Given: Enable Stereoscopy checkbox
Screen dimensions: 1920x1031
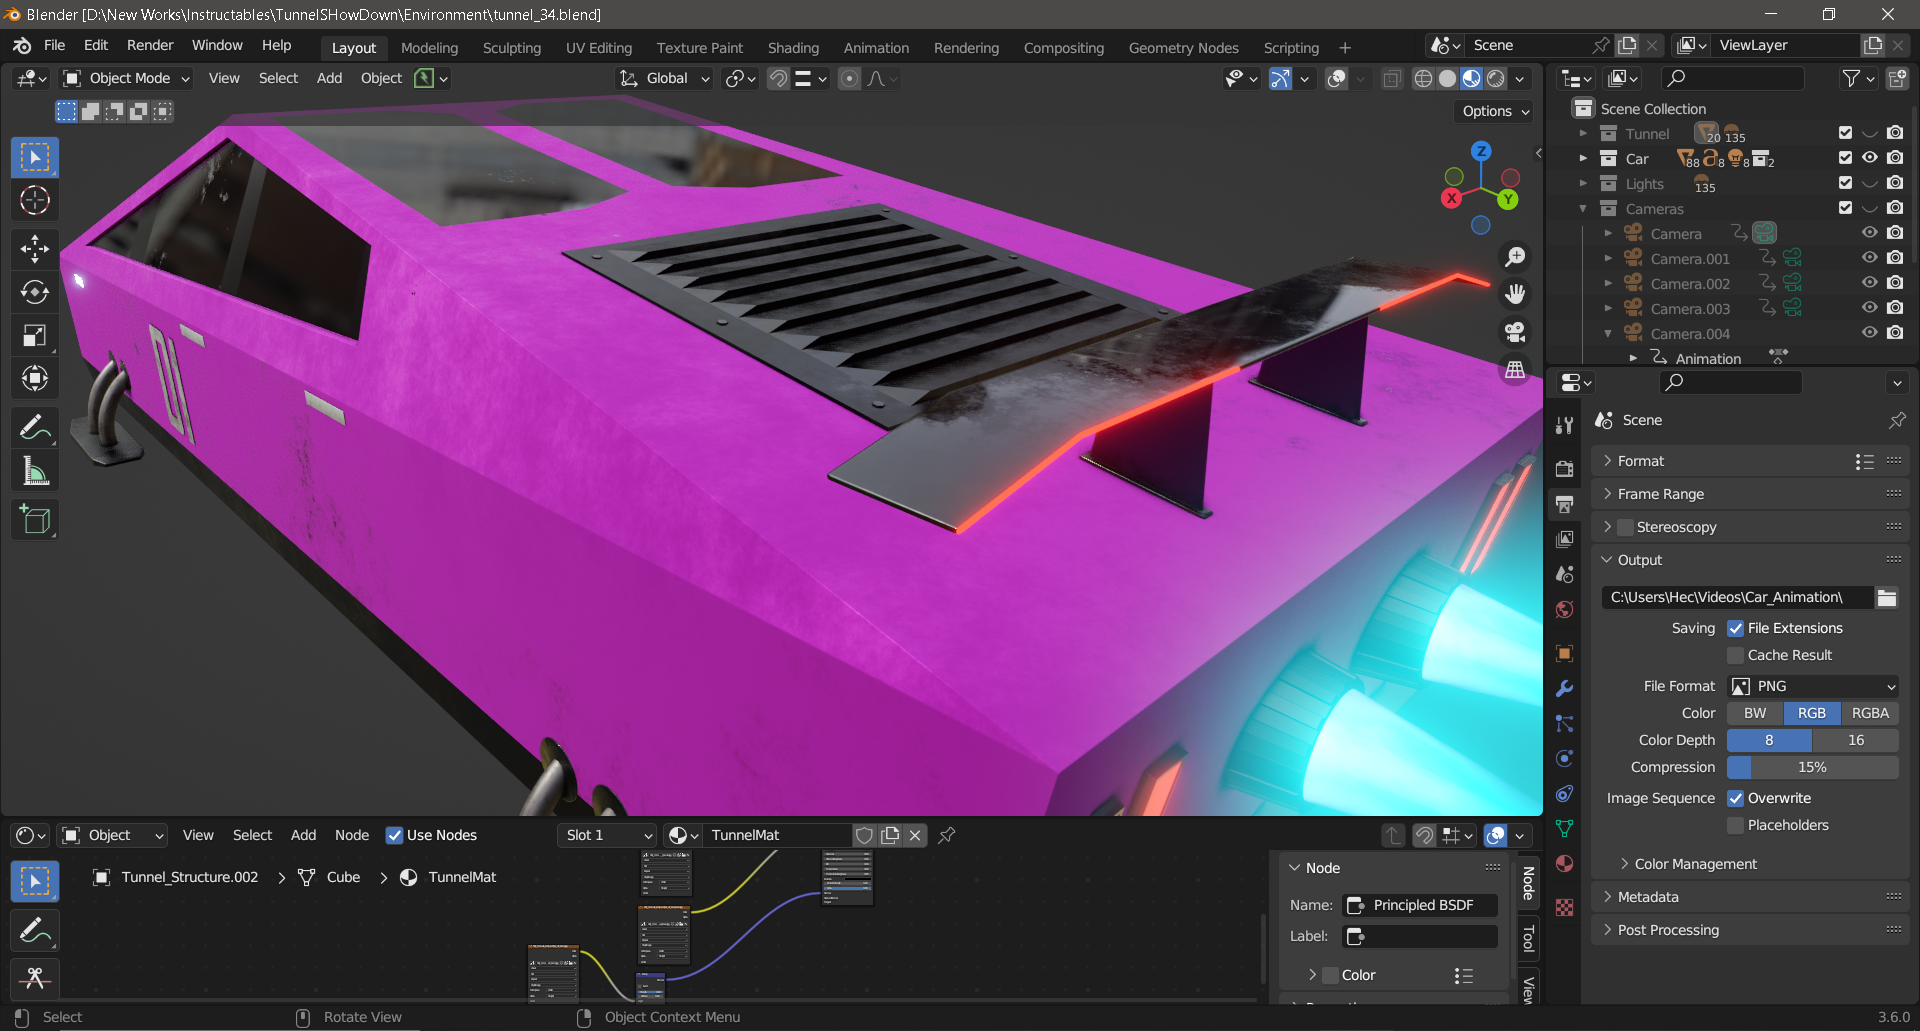Looking at the screenshot, I should [x=1626, y=527].
